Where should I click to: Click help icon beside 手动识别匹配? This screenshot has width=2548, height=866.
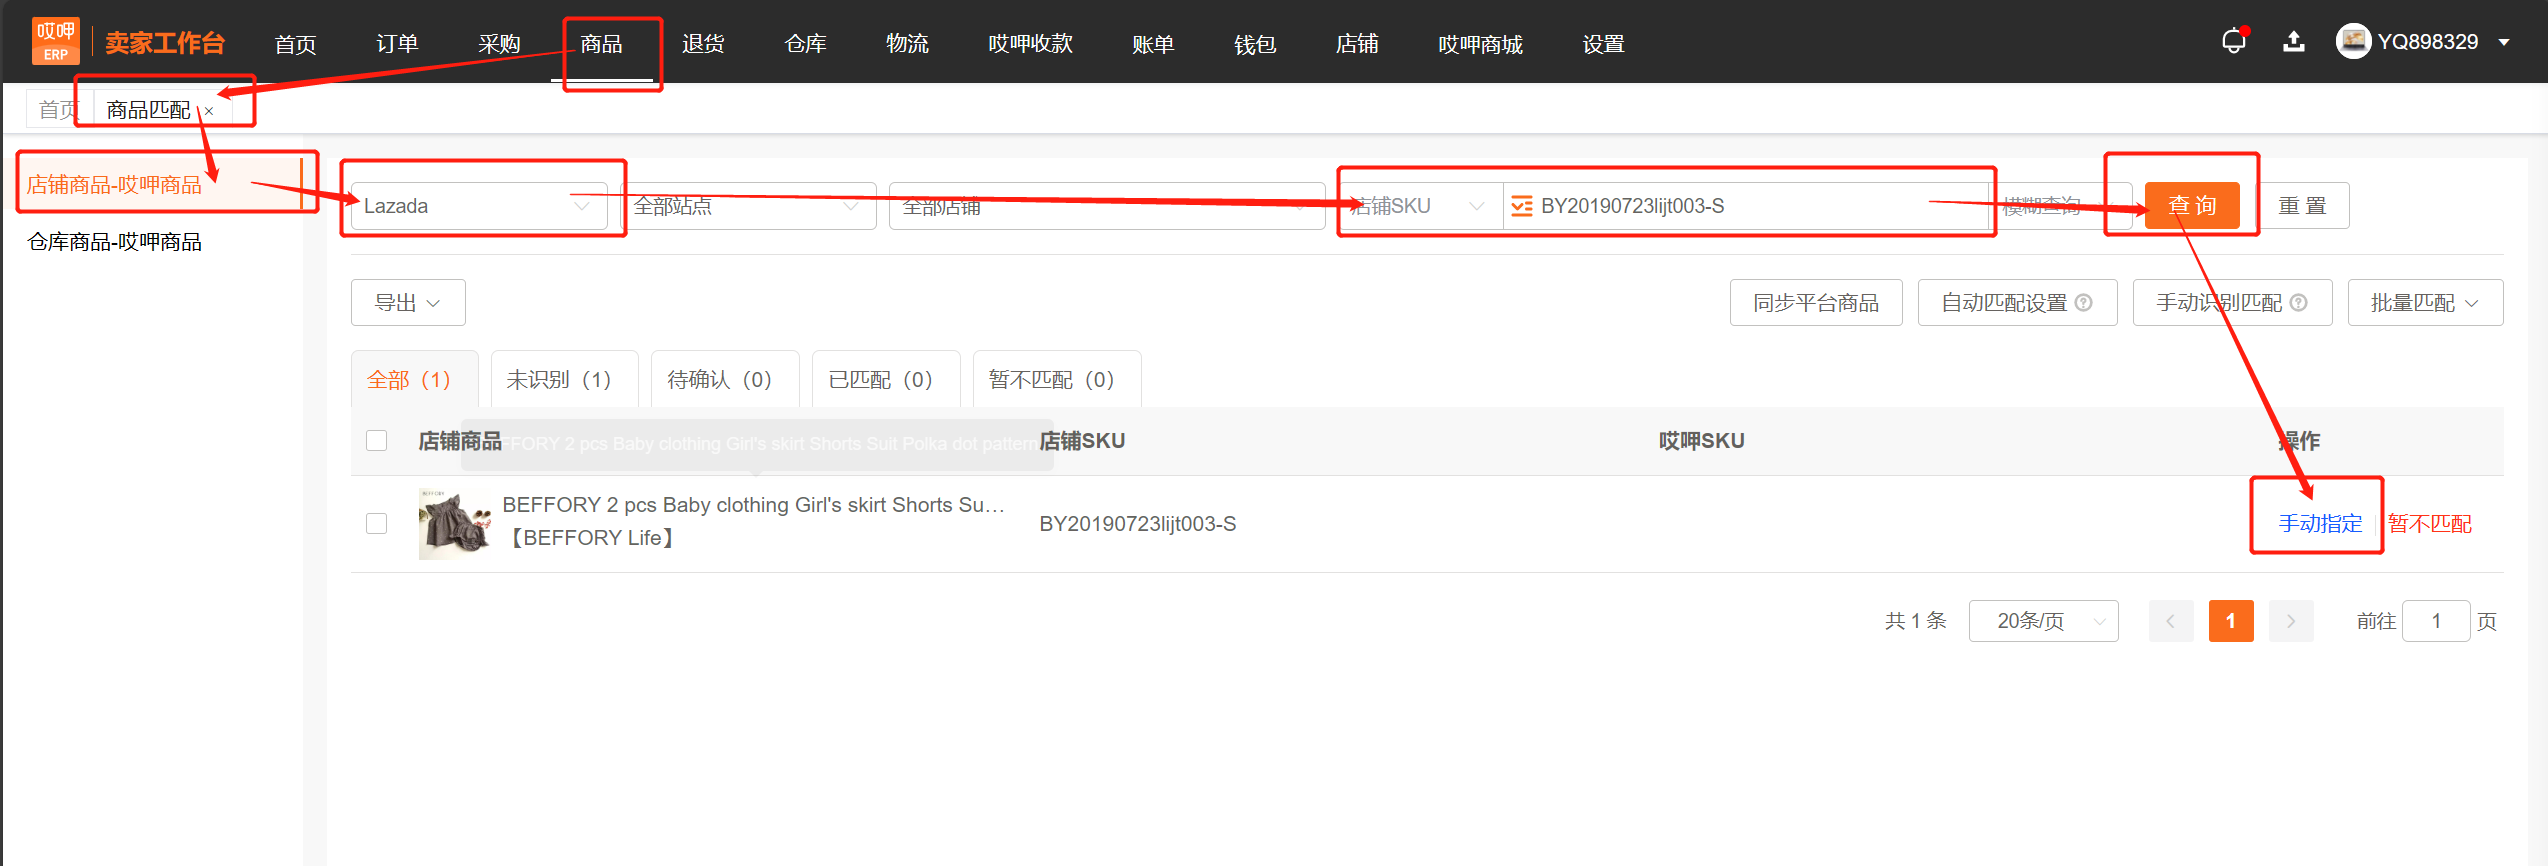click(x=2299, y=303)
